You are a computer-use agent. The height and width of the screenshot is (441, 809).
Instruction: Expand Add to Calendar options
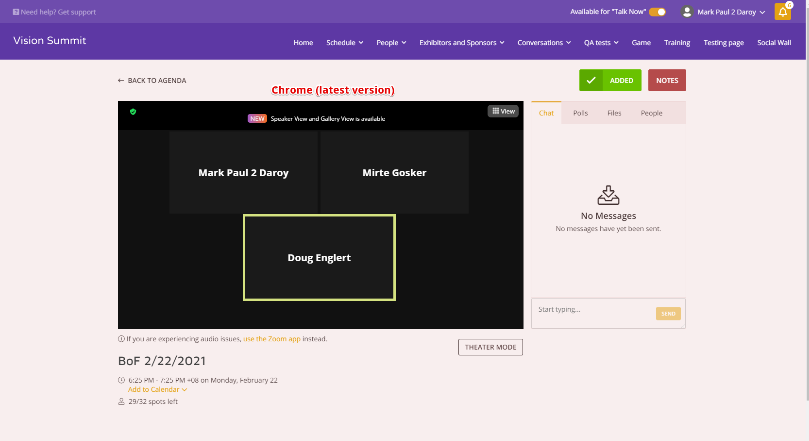click(x=157, y=389)
